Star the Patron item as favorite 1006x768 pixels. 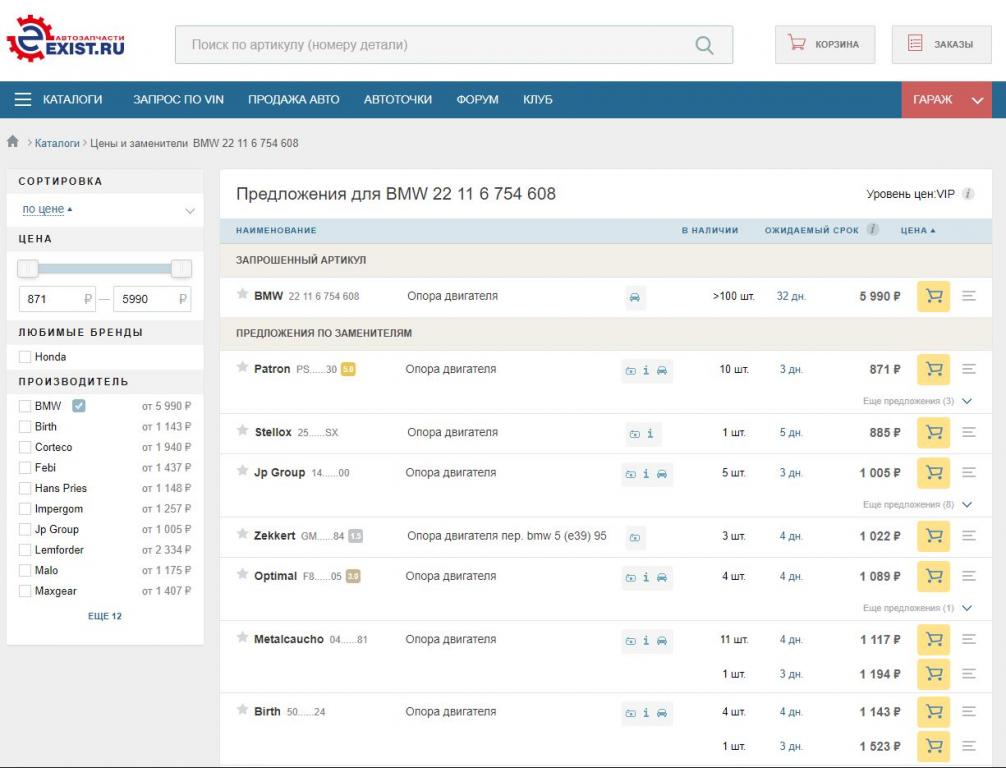point(243,367)
